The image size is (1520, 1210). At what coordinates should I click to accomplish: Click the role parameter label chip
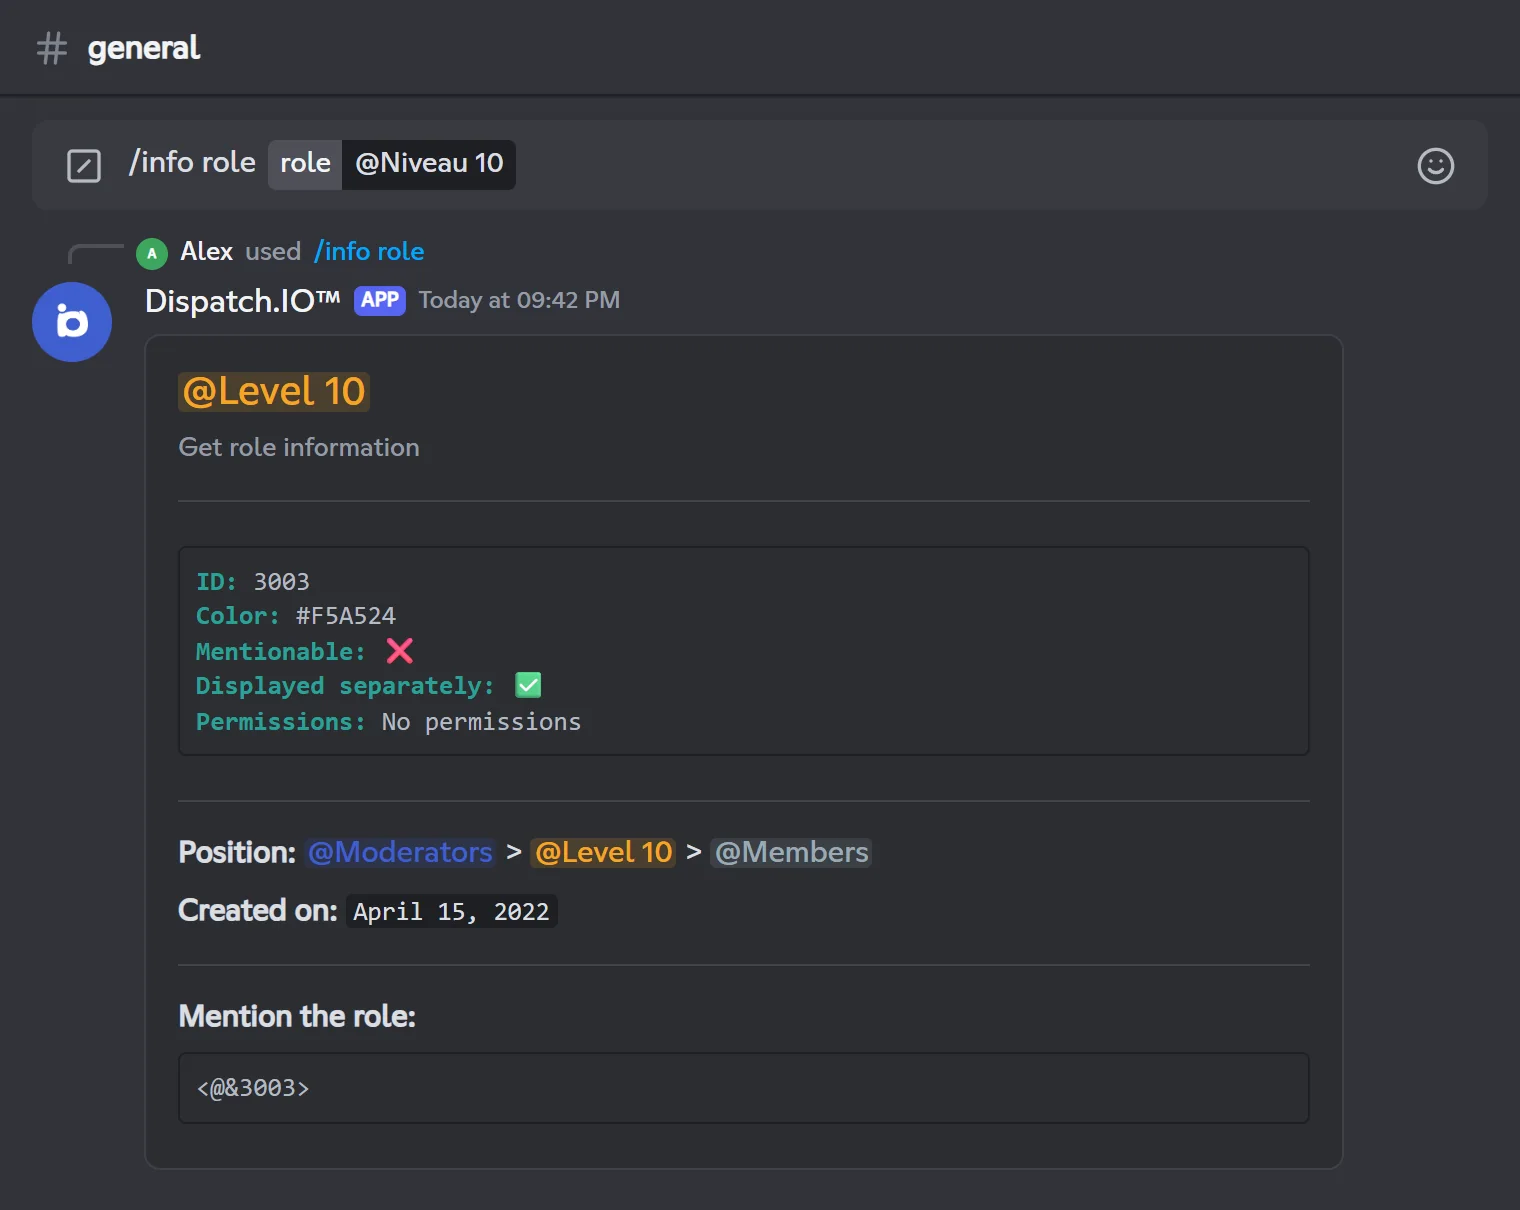[x=305, y=163]
